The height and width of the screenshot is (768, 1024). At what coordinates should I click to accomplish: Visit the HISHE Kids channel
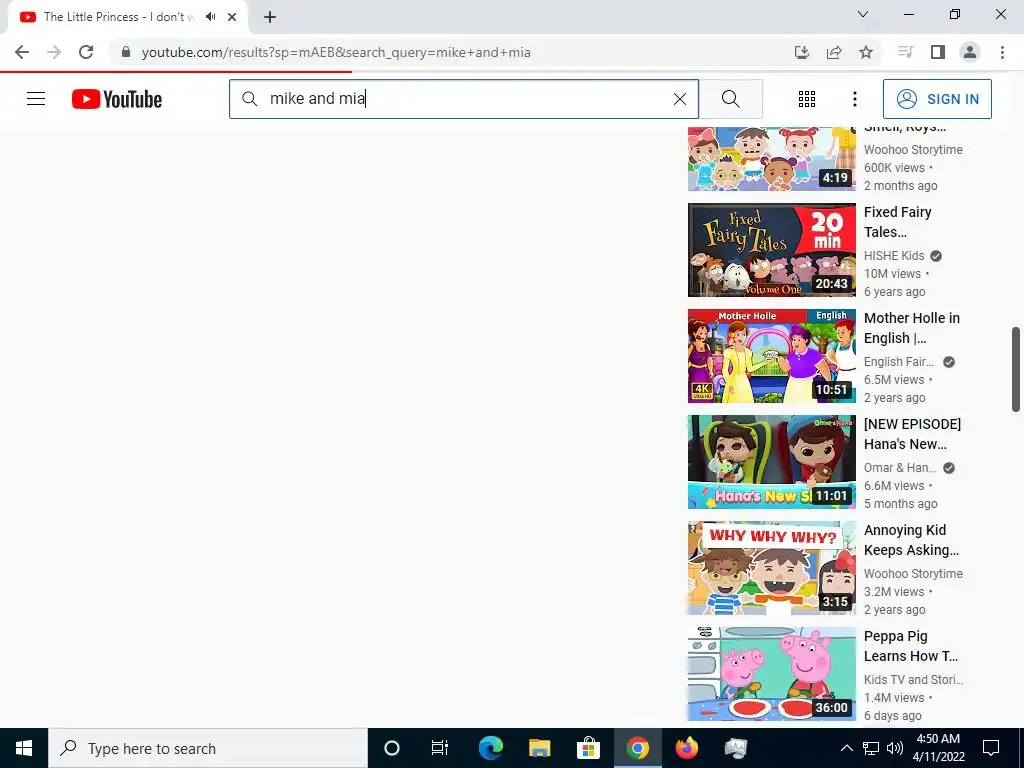point(894,255)
